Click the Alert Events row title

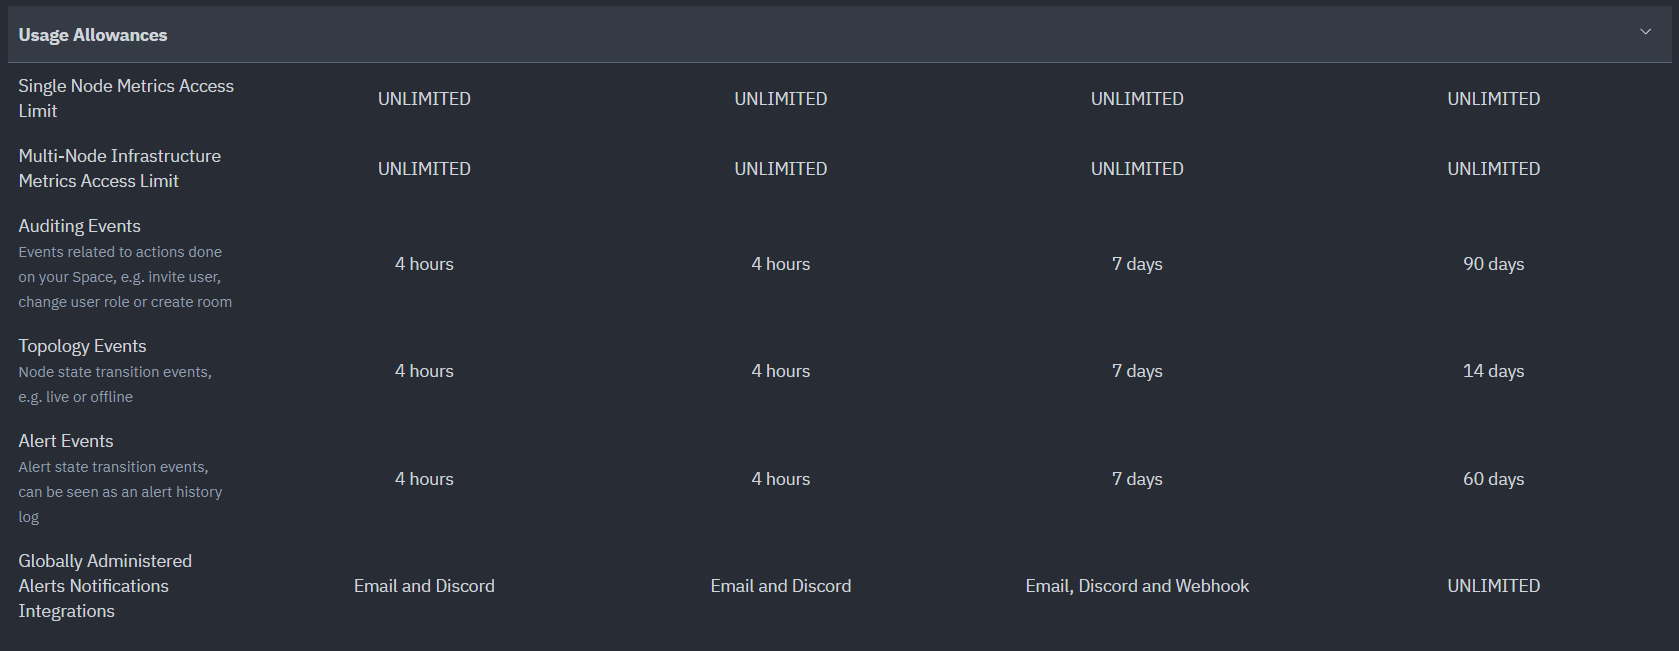[65, 441]
